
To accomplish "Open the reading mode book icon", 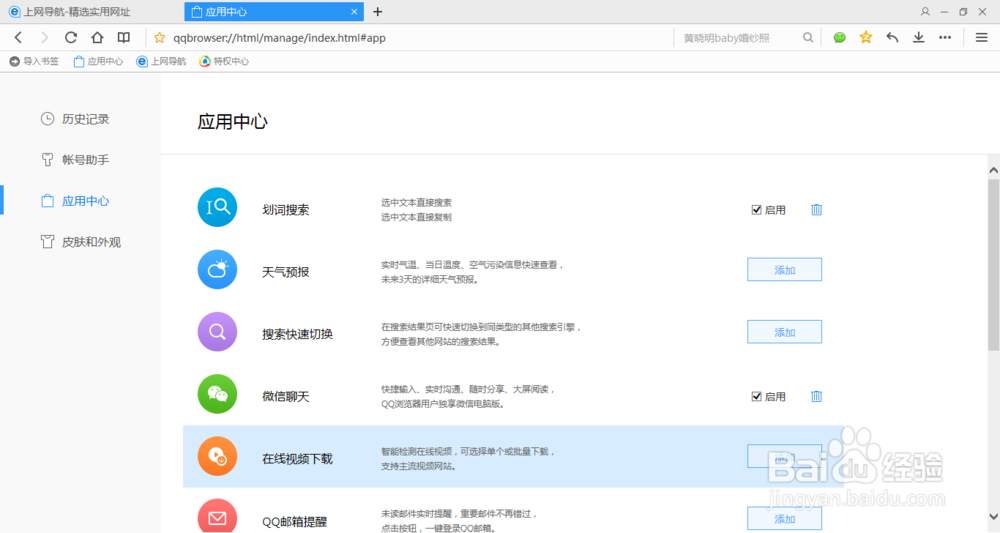I will (124, 38).
